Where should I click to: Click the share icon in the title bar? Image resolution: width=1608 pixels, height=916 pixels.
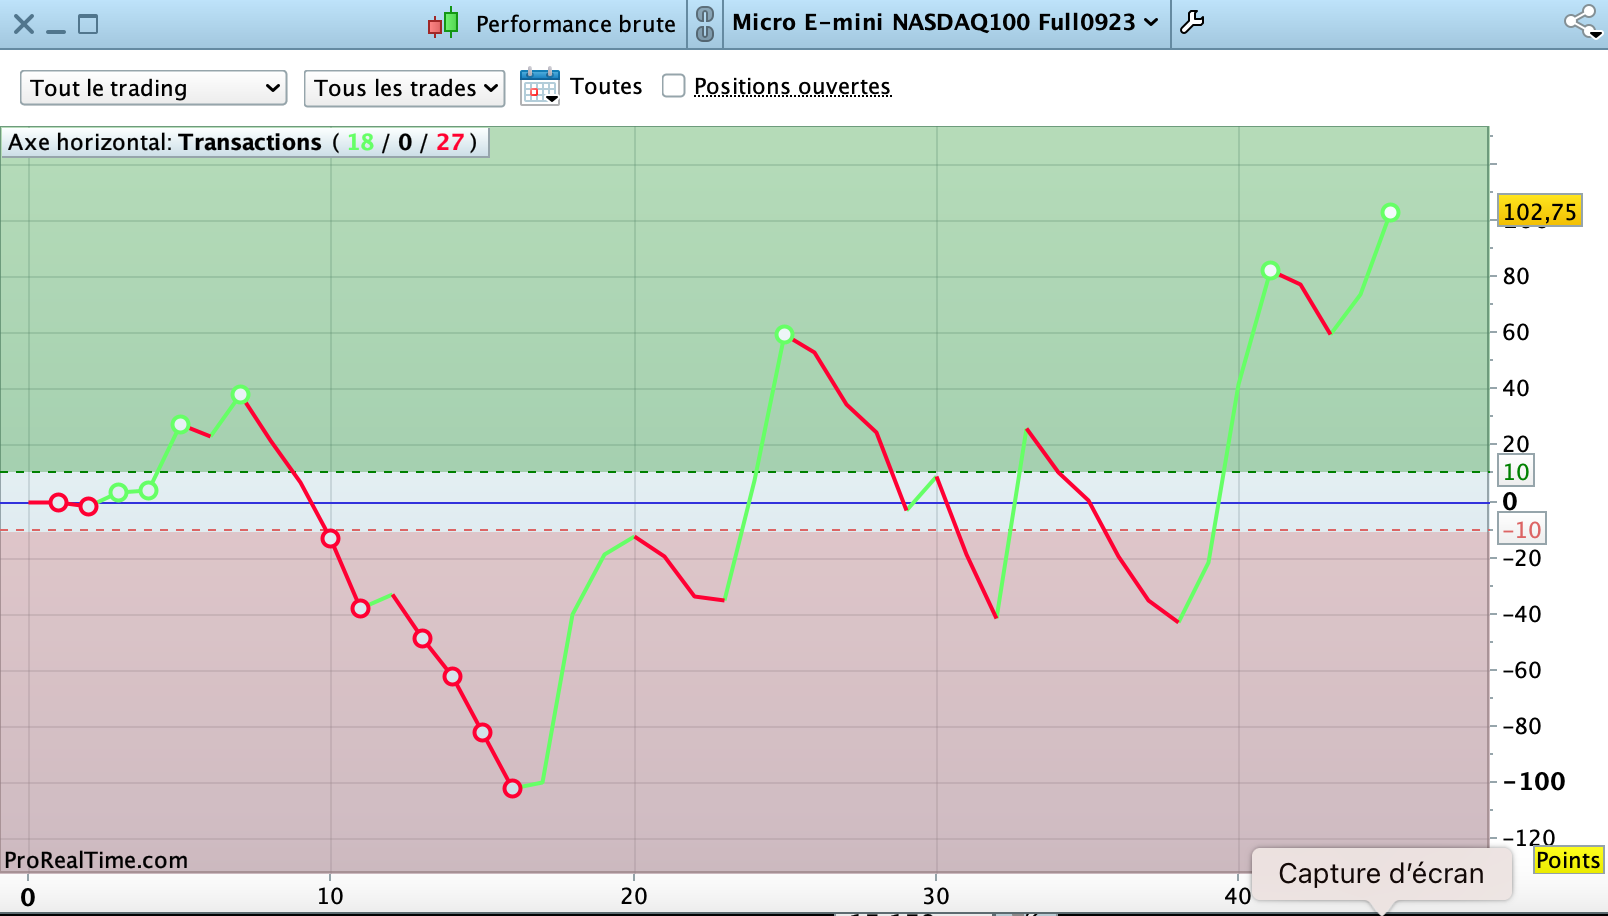coord(1582,22)
